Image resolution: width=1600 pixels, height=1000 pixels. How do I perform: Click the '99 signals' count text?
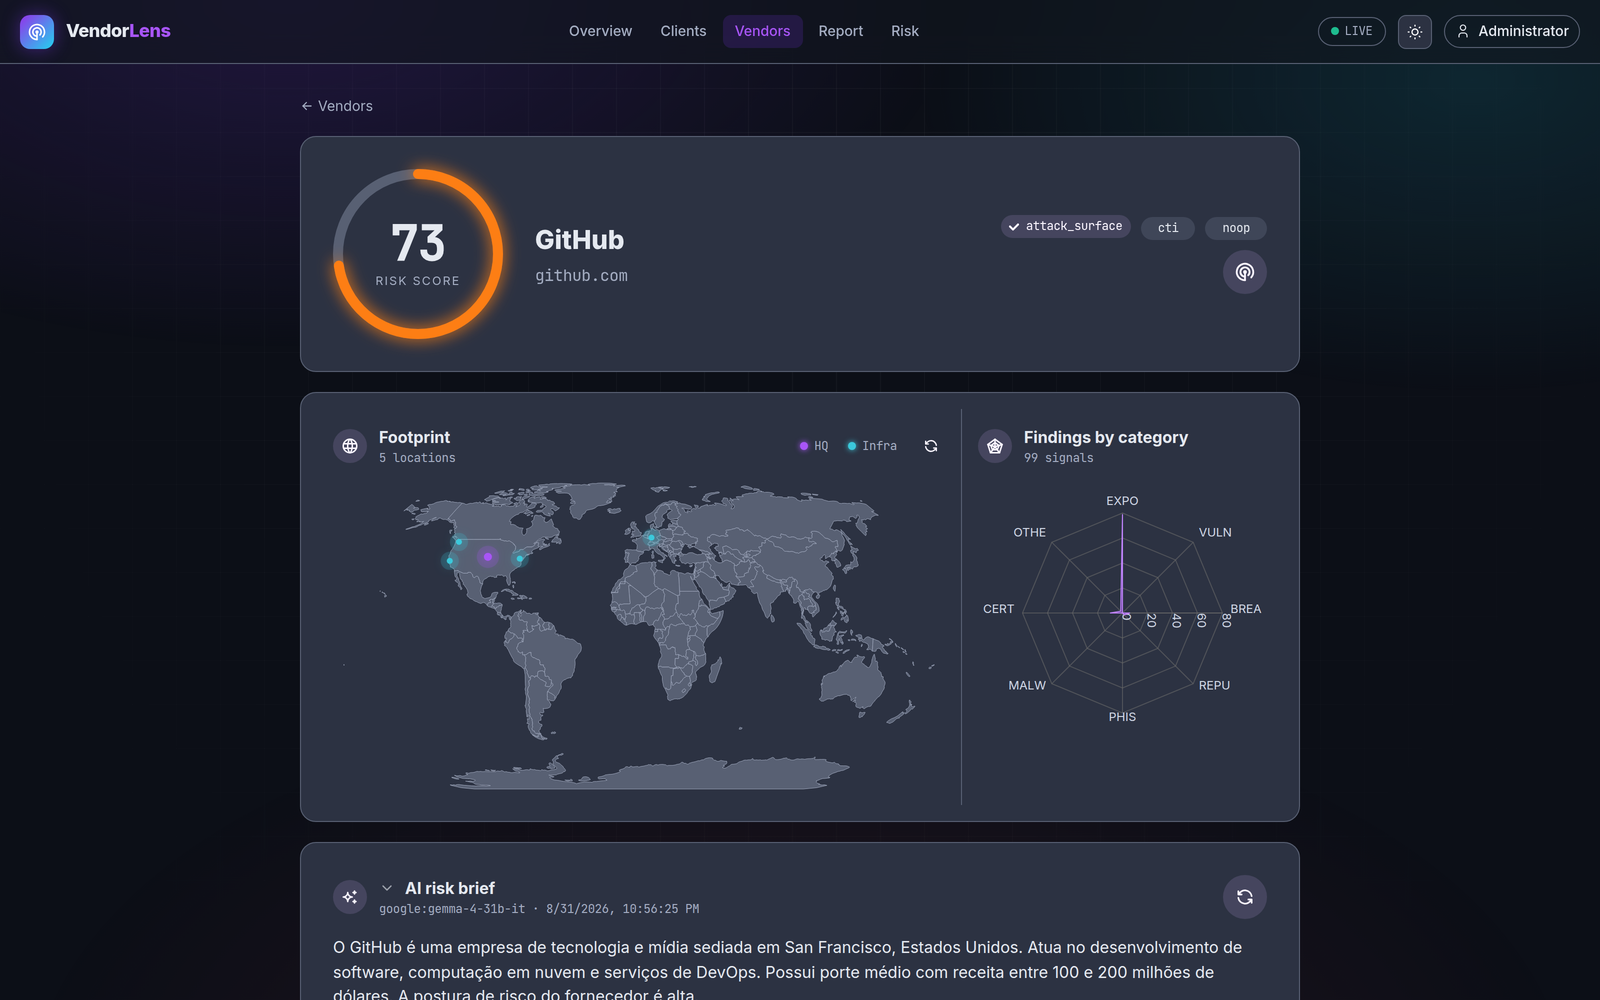pos(1059,458)
